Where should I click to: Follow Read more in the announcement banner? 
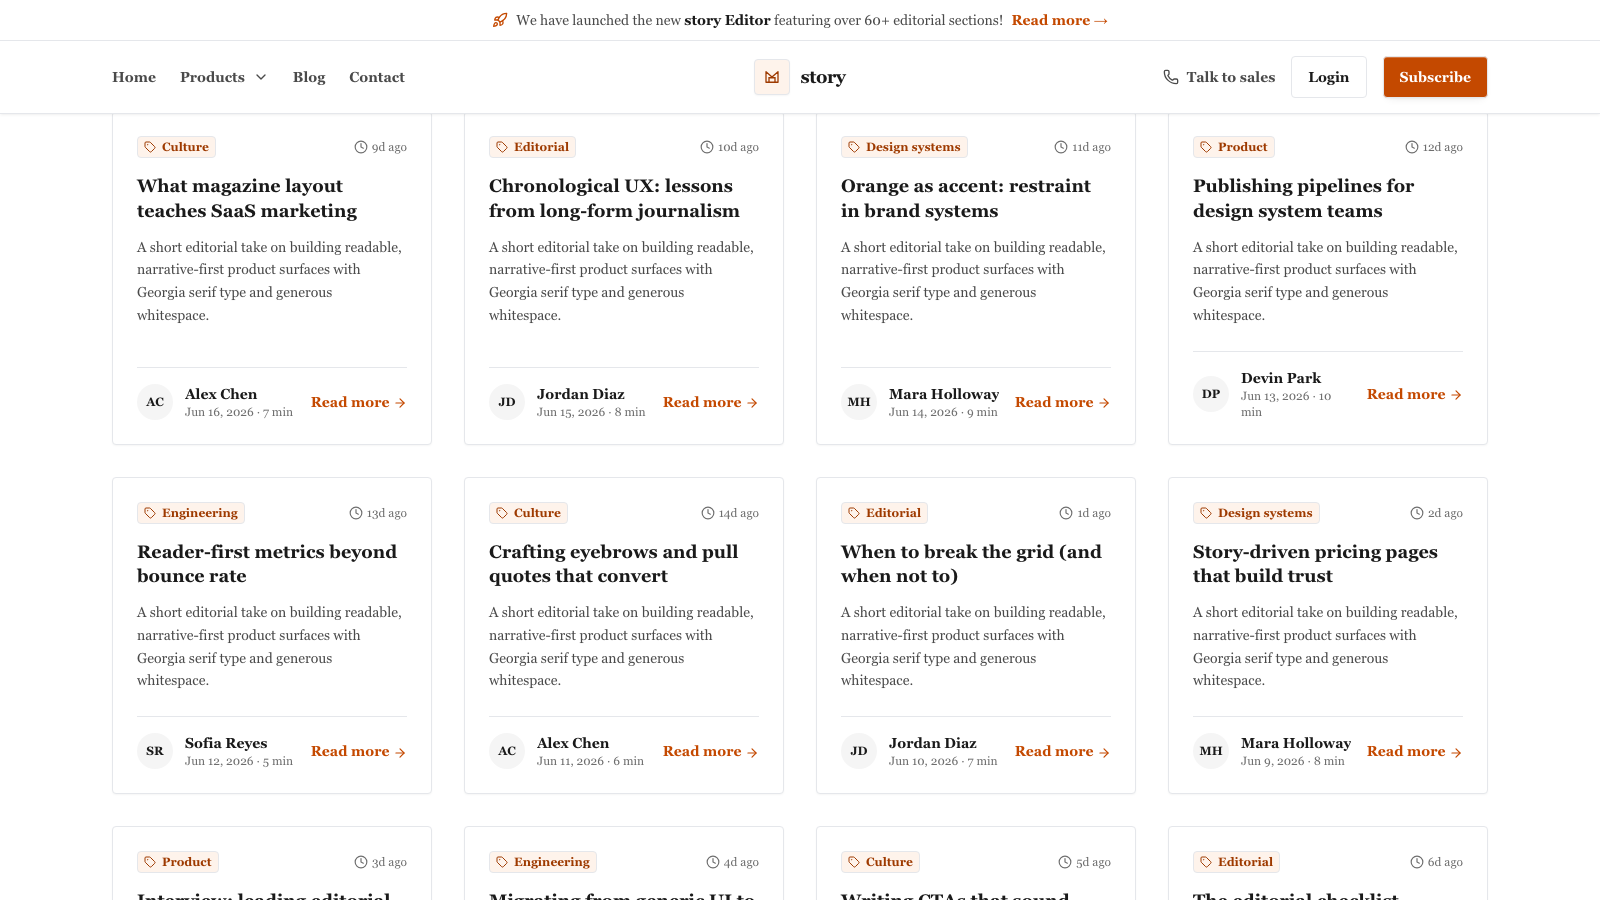[1060, 20]
